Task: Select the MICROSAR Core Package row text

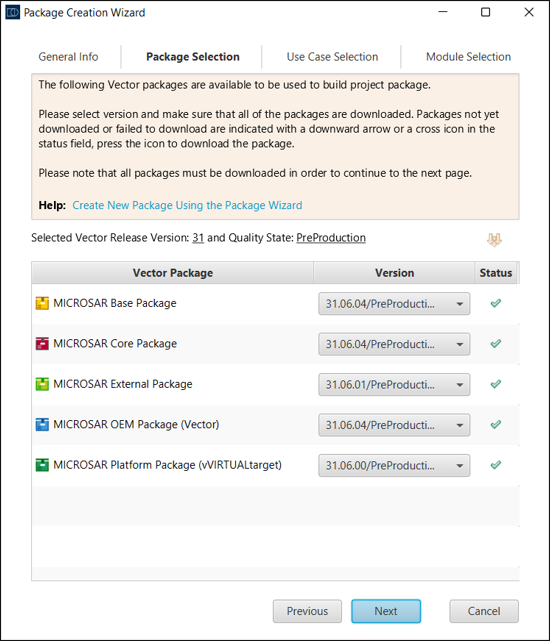Action: 115,344
